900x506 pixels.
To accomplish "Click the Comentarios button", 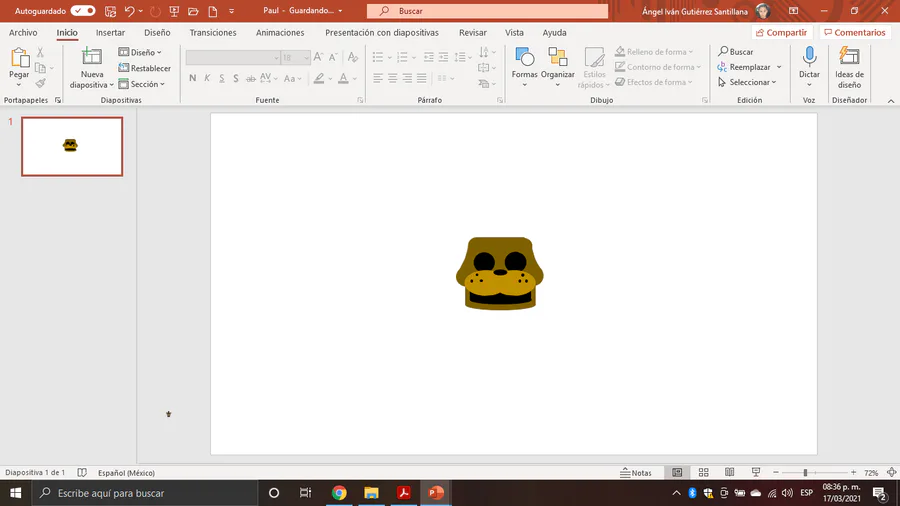I will point(854,33).
